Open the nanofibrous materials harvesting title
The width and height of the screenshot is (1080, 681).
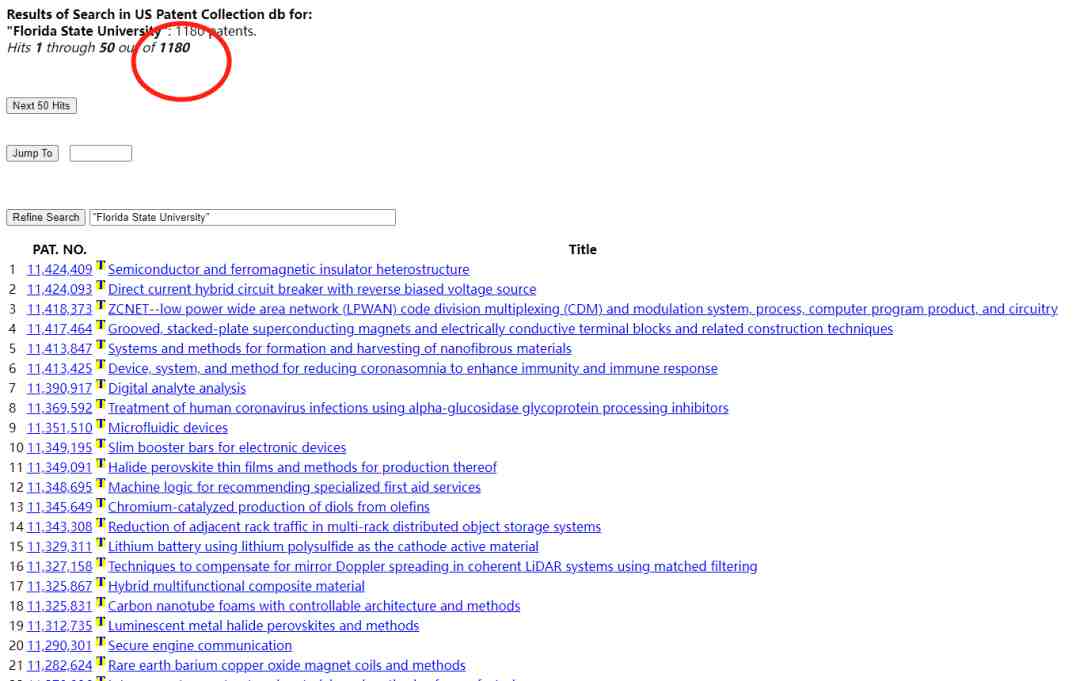coord(340,349)
